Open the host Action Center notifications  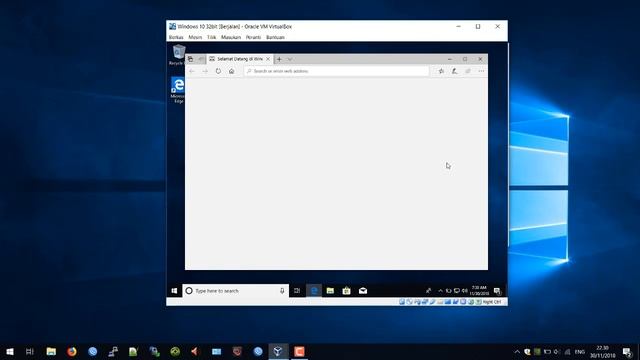628,351
